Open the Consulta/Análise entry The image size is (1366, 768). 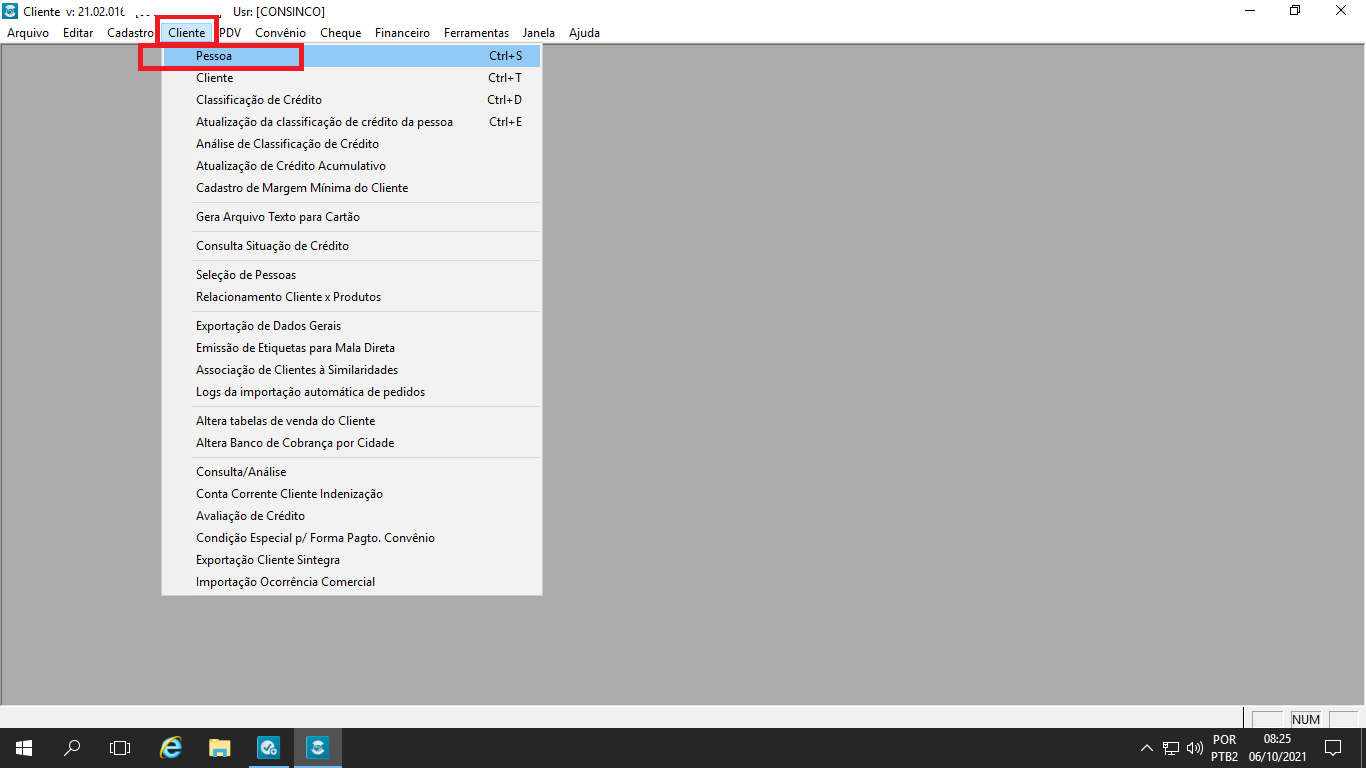[x=352, y=472]
